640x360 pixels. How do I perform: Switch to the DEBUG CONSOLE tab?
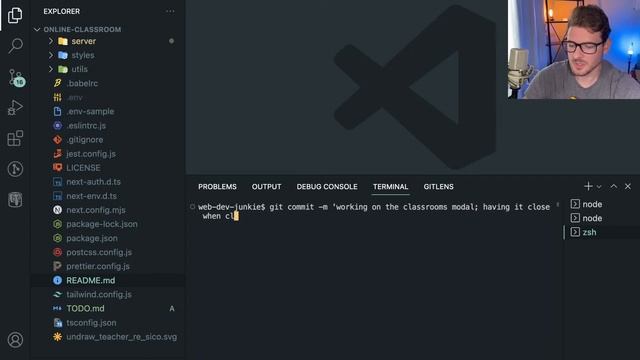point(327,187)
